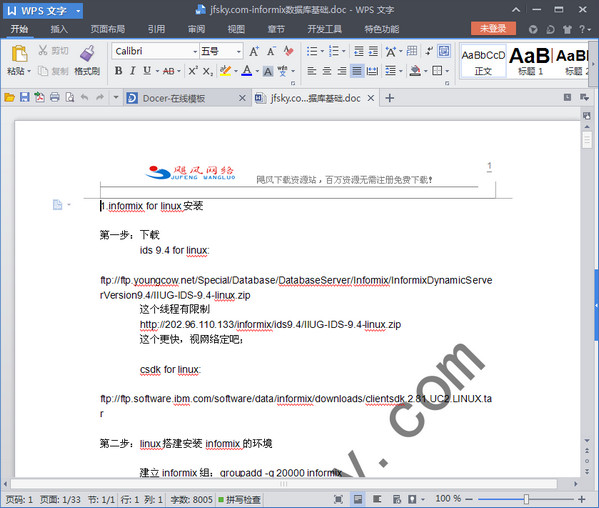
Task: Click the Paste clipboard icon
Action: point(19,53)
